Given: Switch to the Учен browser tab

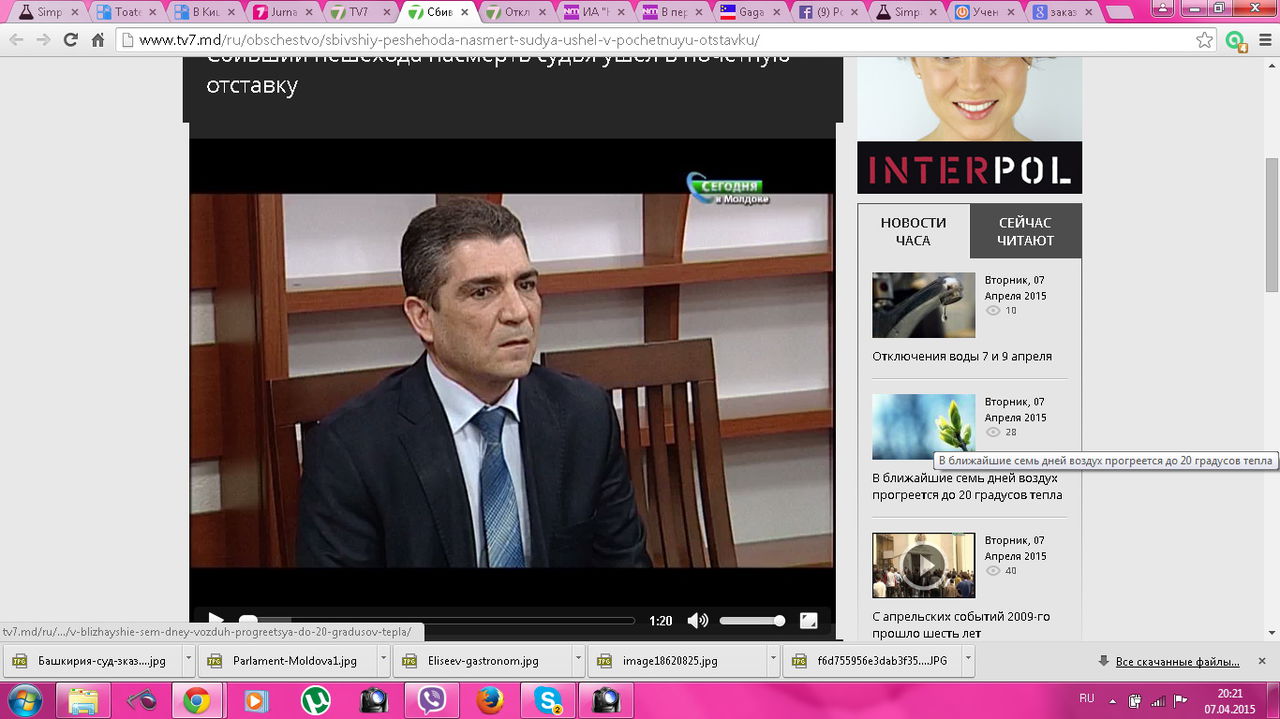Looking at the screenshot, I should [x=981, y=12].
